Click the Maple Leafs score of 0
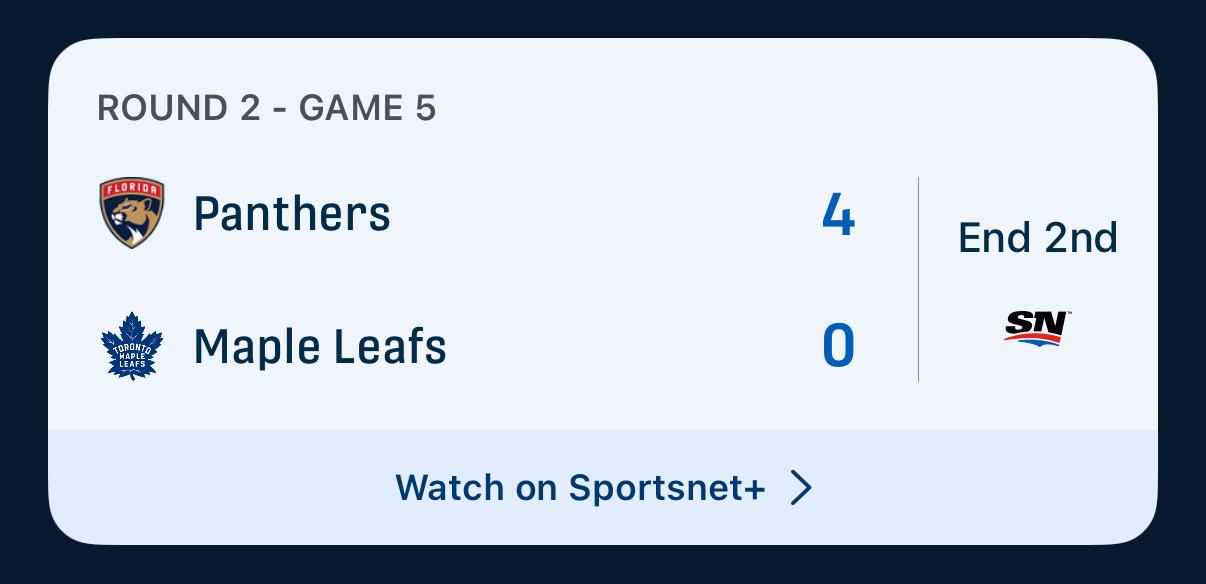The width and height of the screenshot is (1206, 584). click(x=838, y=346)
